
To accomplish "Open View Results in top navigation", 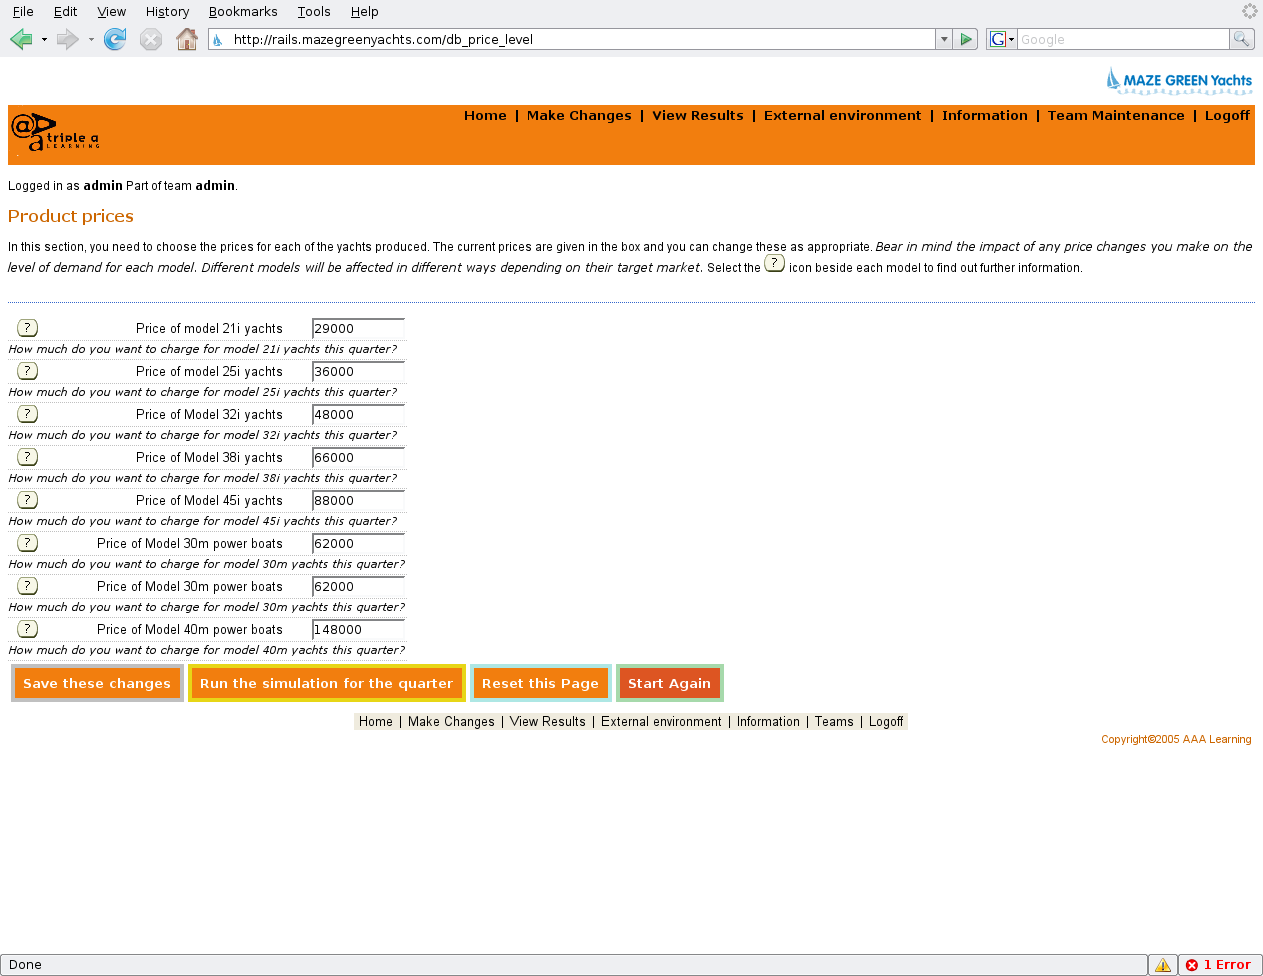I will 697,116.
